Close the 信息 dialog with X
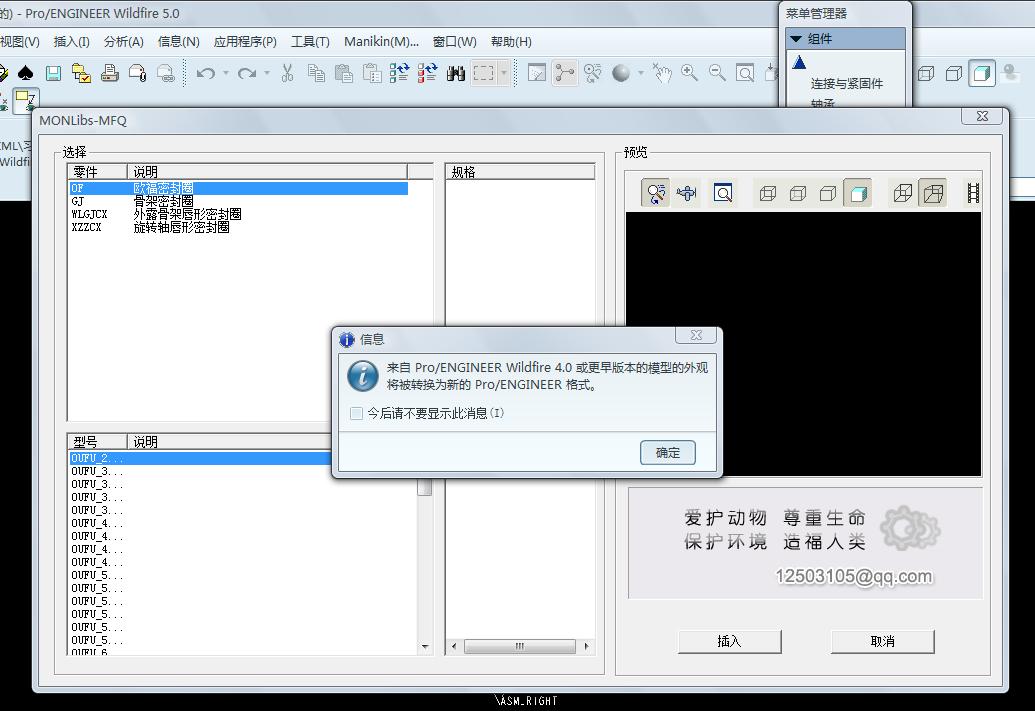Image resolution: width=1035 pixels, height=711 pixels. 696,335
